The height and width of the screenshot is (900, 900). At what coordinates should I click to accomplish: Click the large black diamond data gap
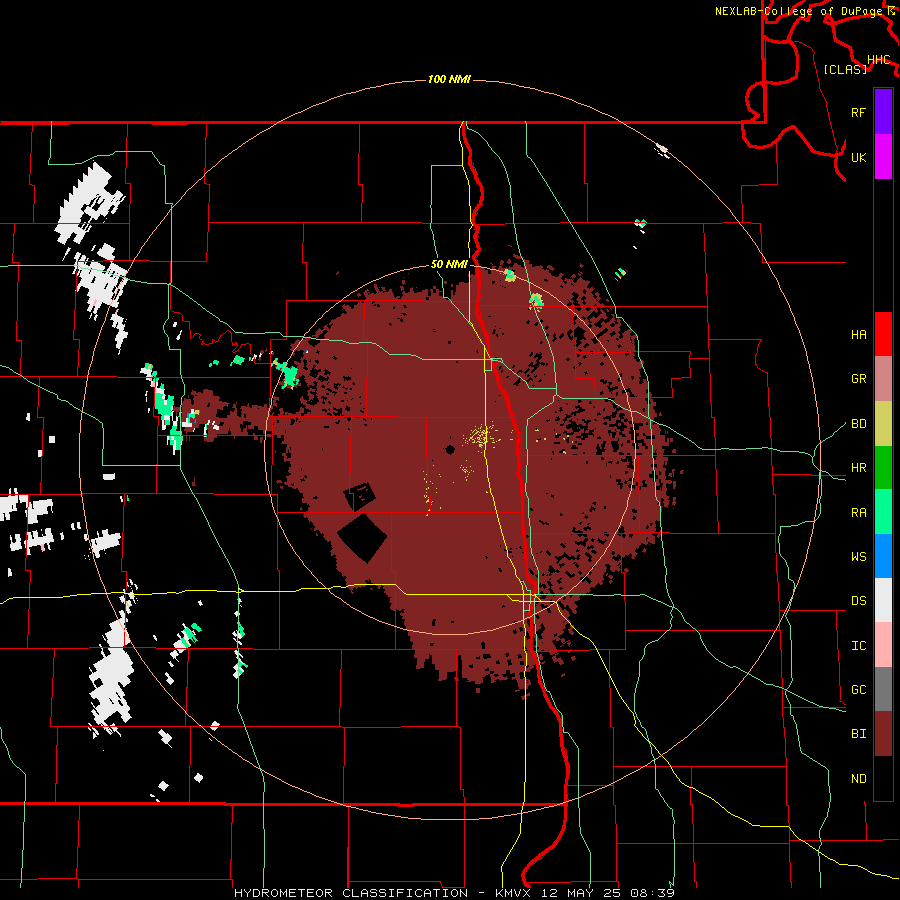click(362, 538)
